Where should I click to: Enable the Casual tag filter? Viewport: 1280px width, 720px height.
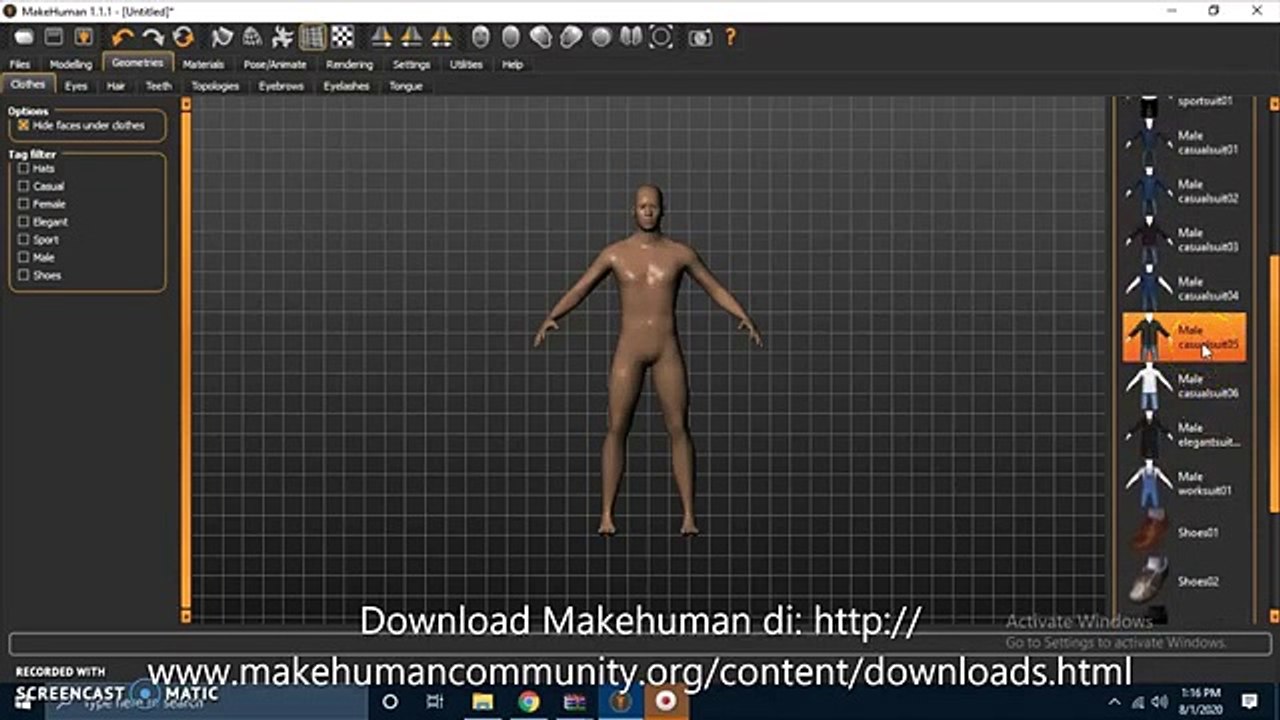click(24, 187)
